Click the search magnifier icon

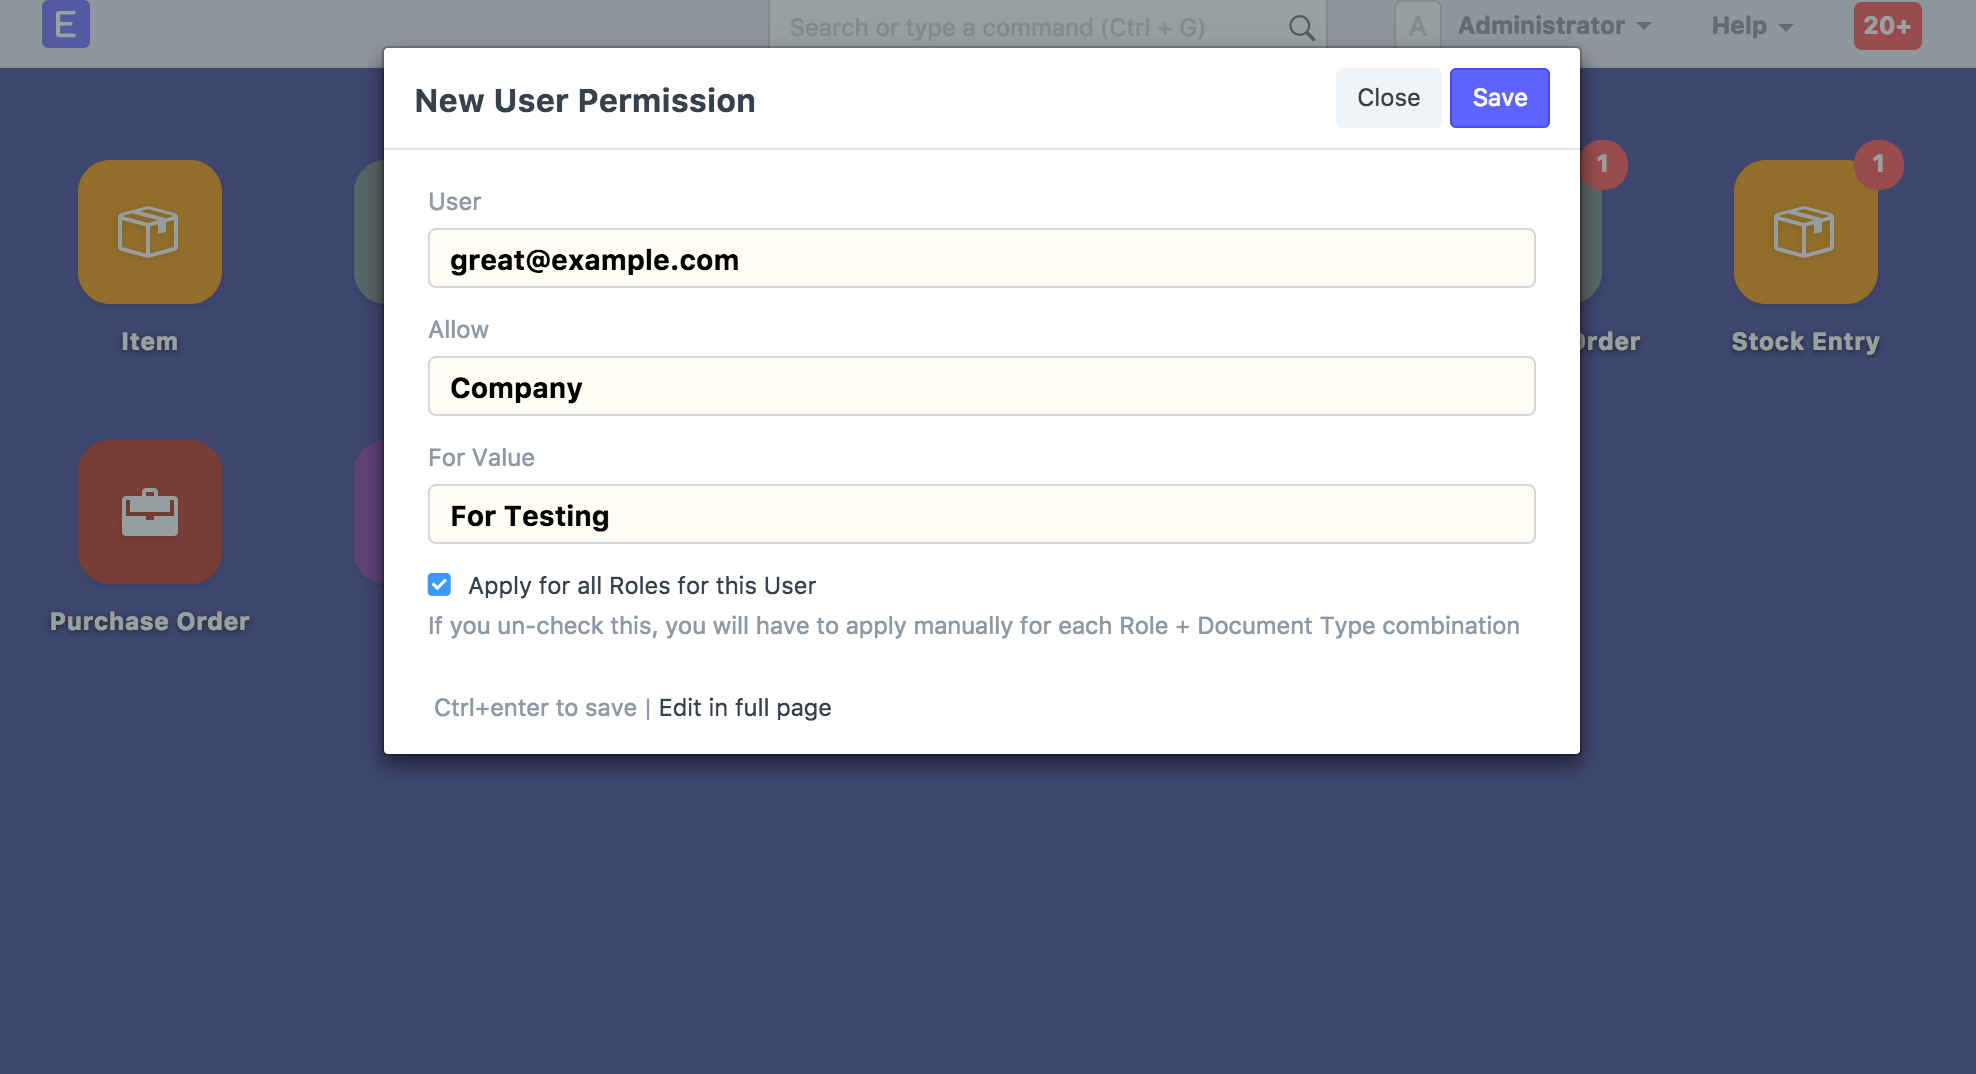(1301, 28)
